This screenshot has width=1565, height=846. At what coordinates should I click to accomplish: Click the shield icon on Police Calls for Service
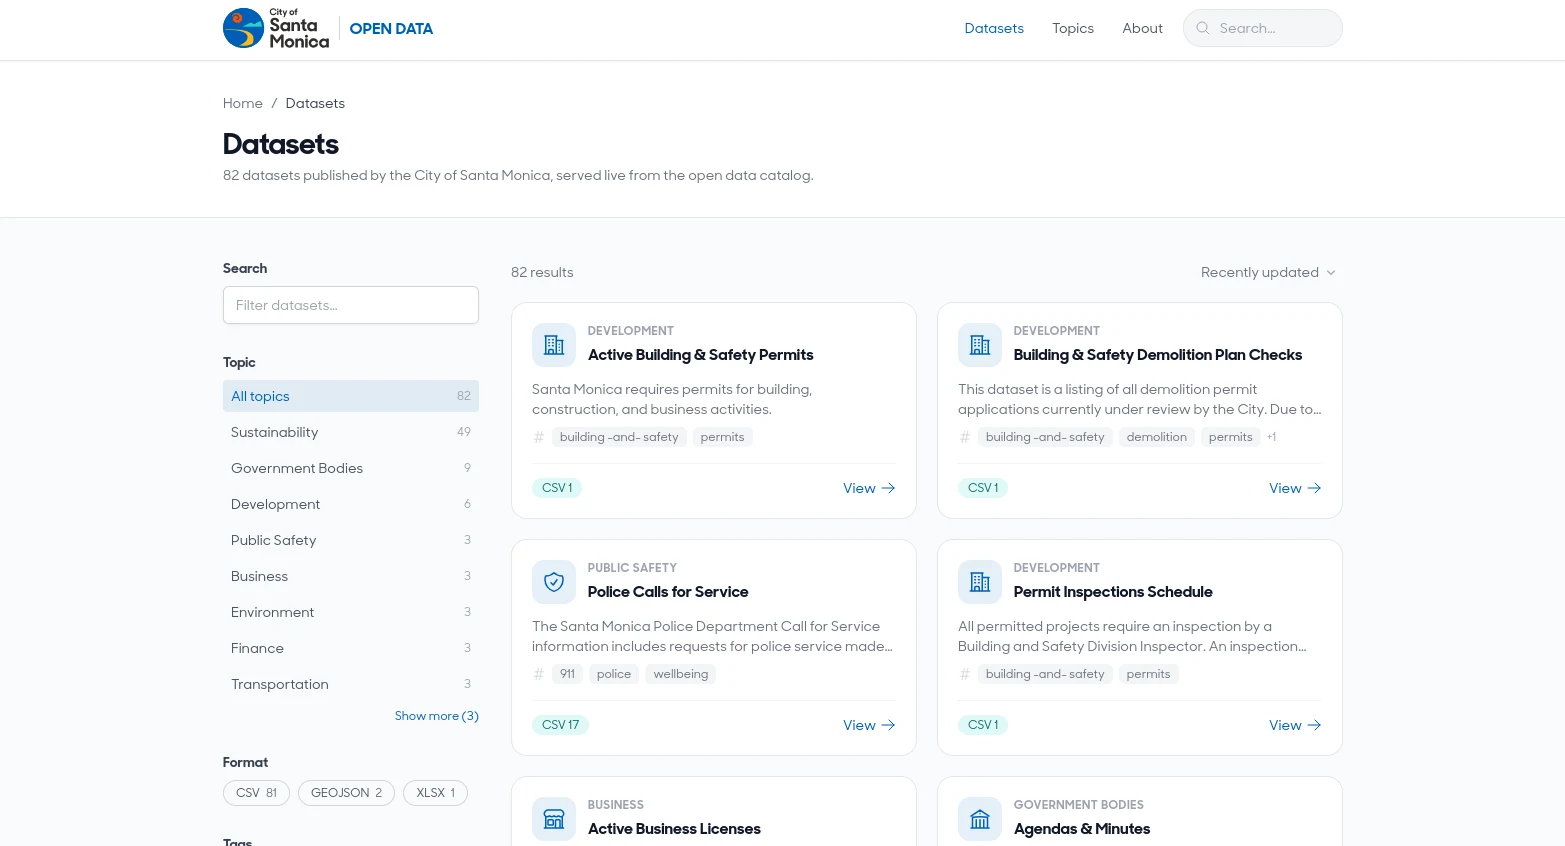click(554, 582)
